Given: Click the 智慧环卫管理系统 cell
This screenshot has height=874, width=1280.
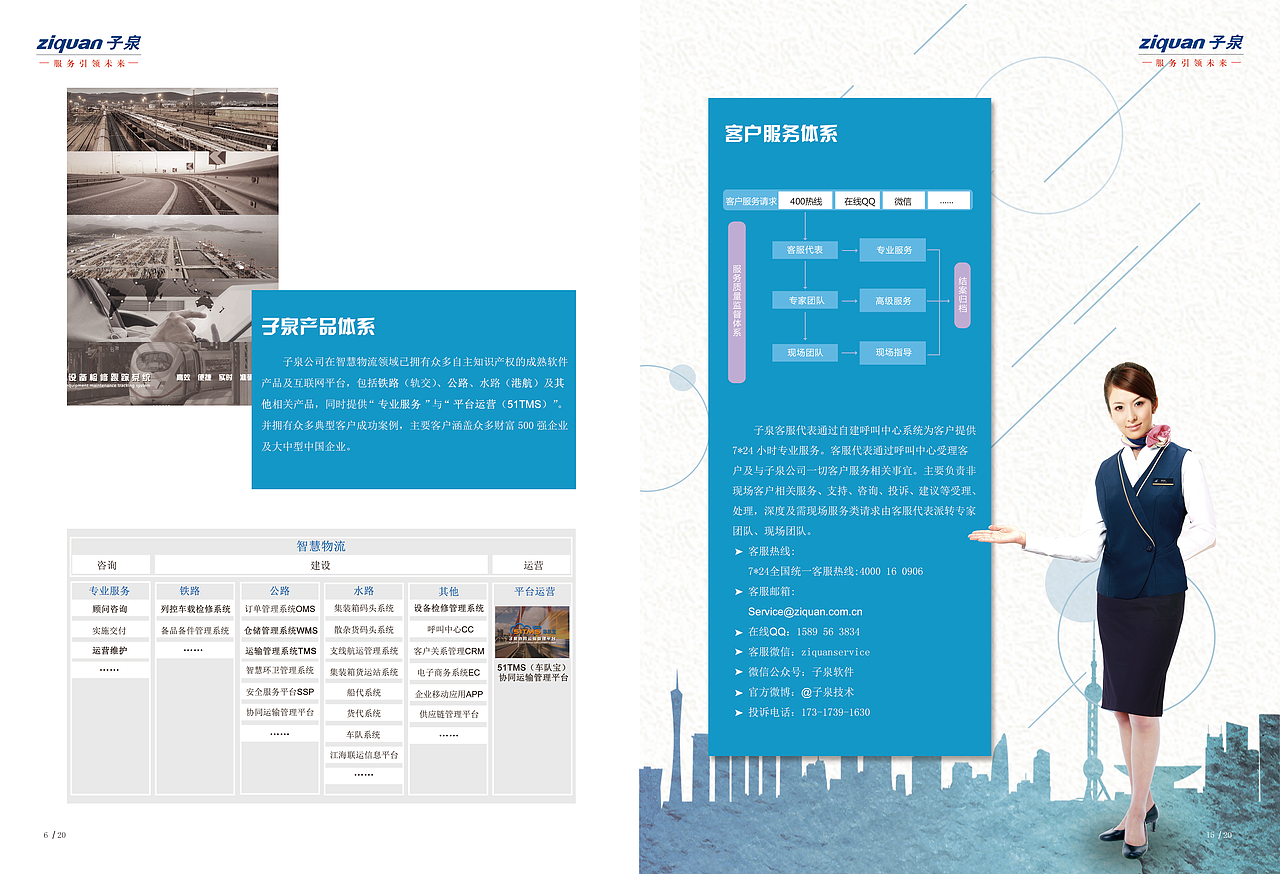Looking at the screenshot, I should pos(280,671).
